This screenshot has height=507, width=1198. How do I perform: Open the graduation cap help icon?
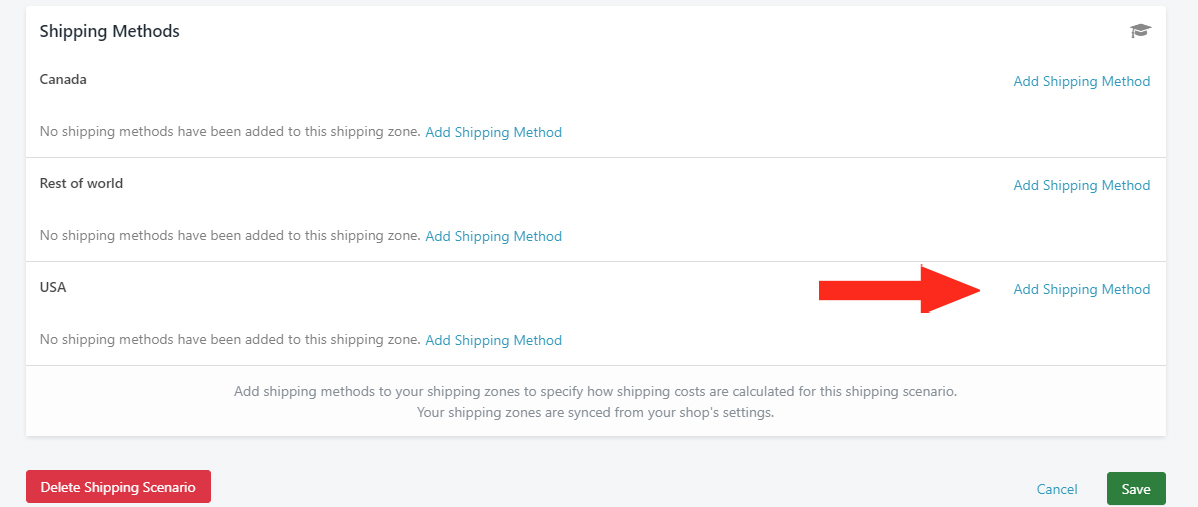tap(1140, 31)
